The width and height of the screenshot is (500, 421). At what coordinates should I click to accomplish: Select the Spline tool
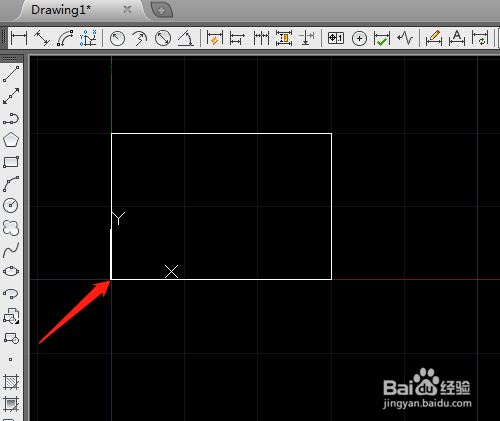click(11, 250)
